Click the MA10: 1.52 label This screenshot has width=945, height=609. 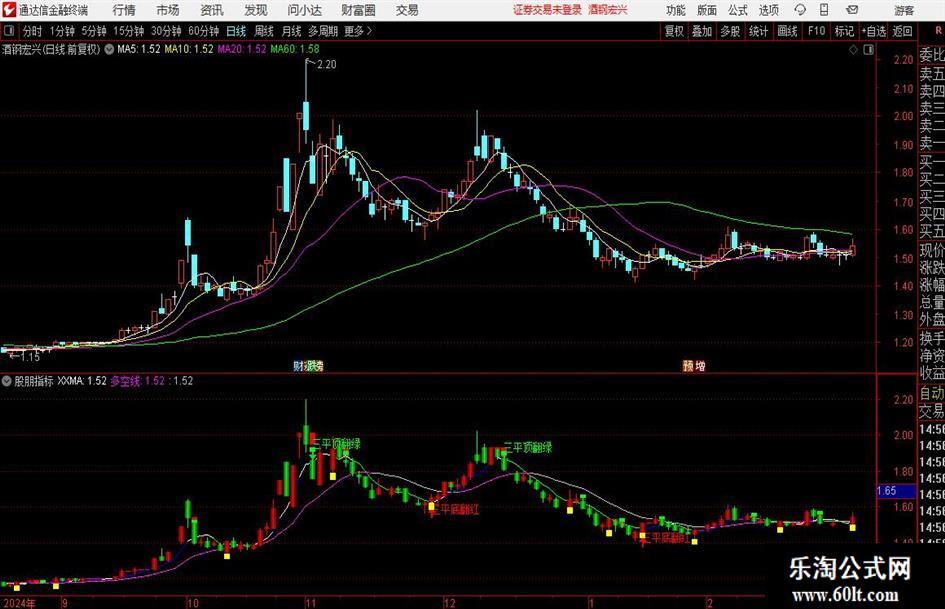189,49
